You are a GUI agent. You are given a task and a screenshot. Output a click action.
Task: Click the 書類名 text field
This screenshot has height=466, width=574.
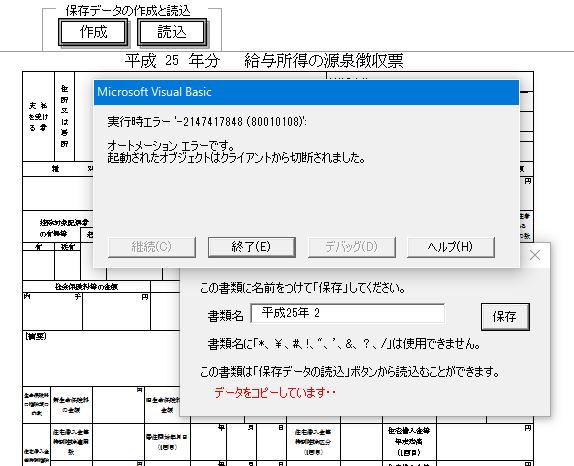tap(348, 313)
